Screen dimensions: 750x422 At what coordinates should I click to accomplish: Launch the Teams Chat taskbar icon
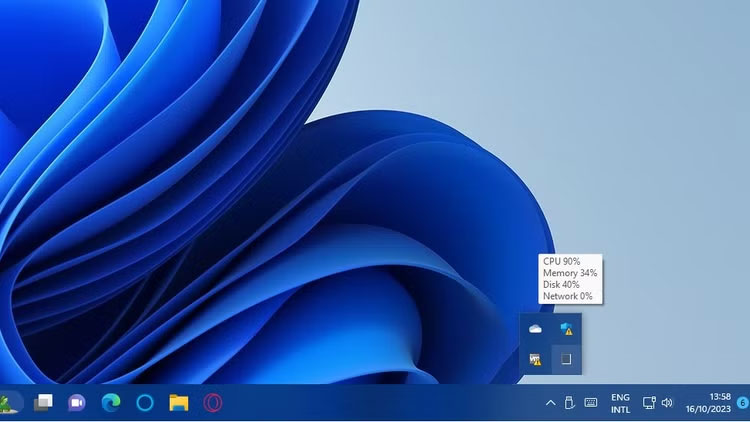pos(77,403)
